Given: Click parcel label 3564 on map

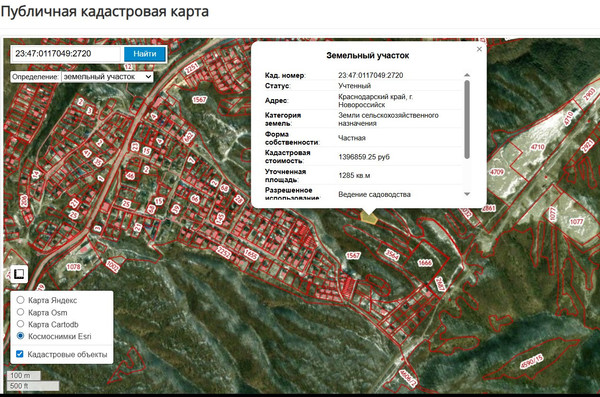Looking at the screenshot, I should tap(391, 255).
